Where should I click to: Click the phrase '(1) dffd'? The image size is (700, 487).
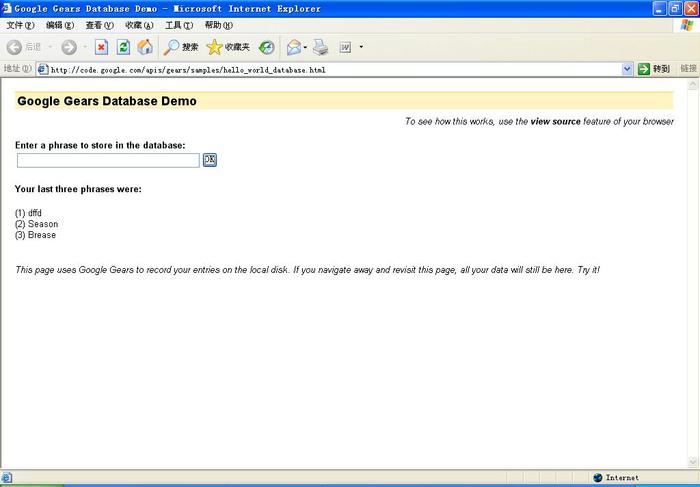coord(28,213)
